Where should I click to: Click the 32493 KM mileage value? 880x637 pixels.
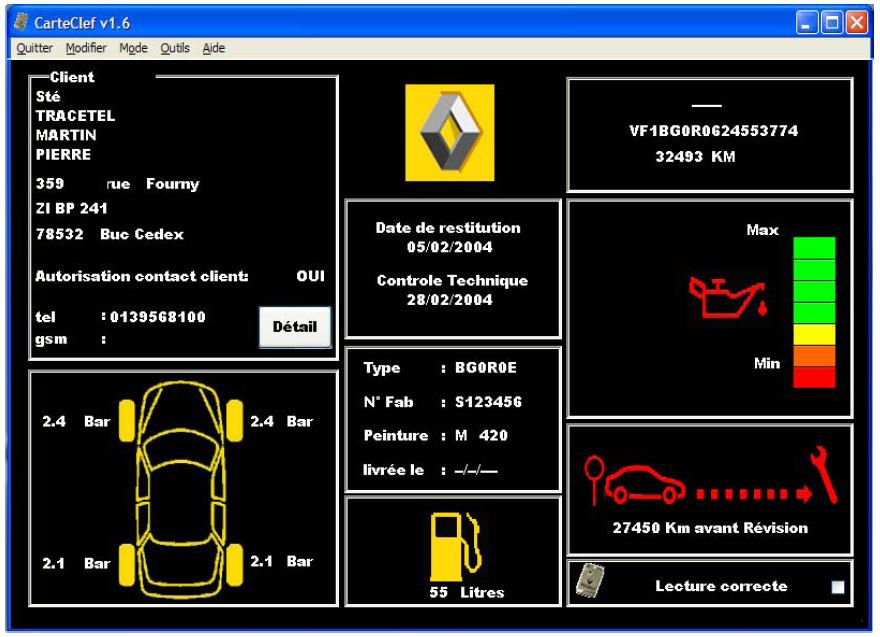tap(695, 157)
